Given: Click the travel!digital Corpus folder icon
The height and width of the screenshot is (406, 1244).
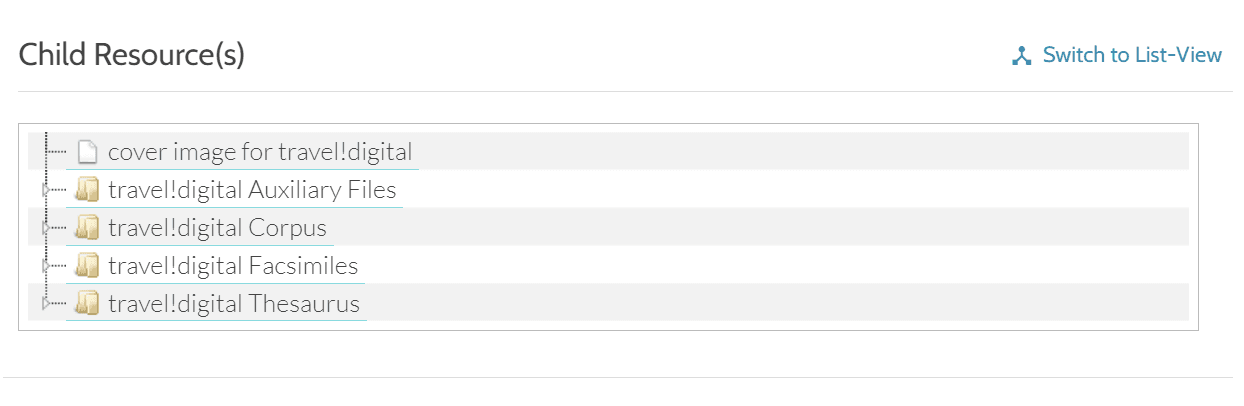Looking at the screenshot, I should (87, 228).
